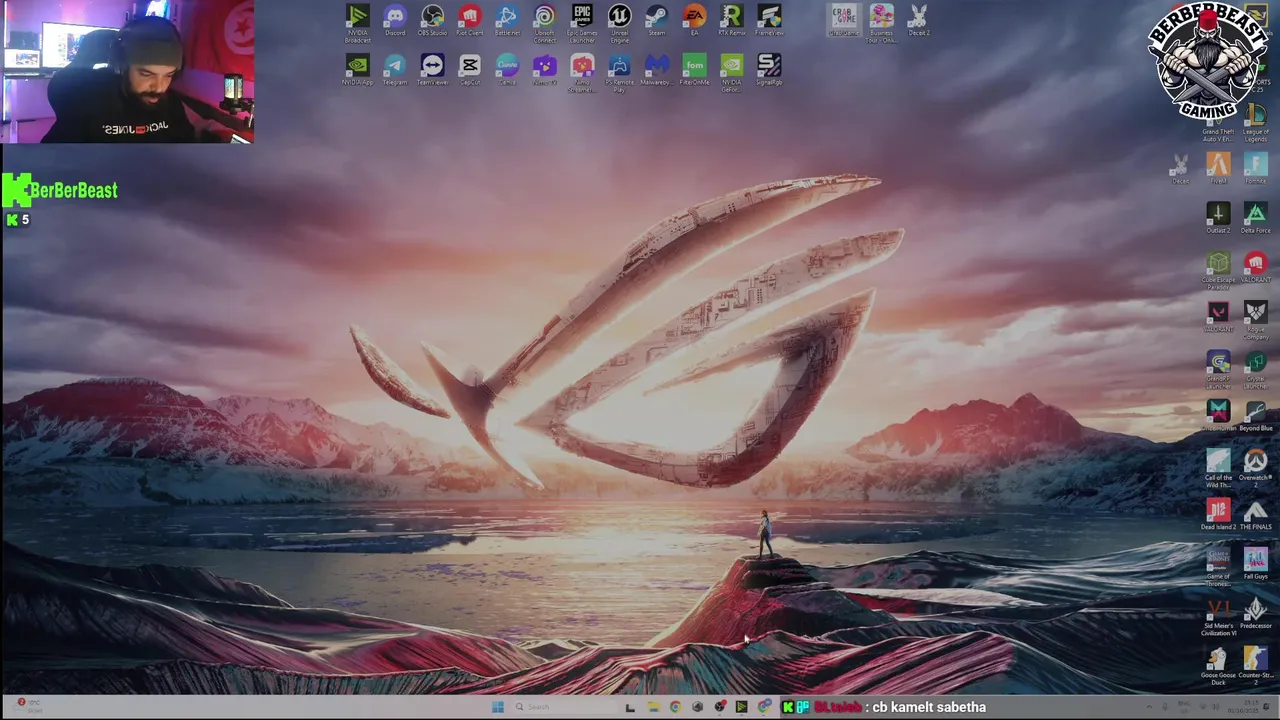This screenshot has width=1280, height=720.
Task: Select the Predecessor desktop icon
Action: click(1256, 613)
